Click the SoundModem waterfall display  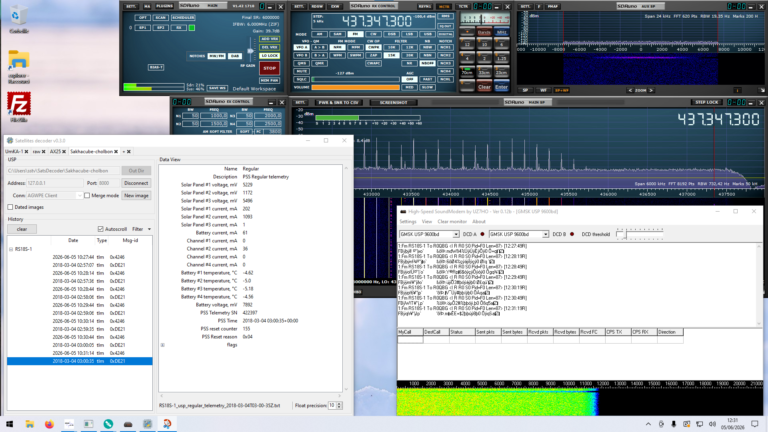point(580,402)
